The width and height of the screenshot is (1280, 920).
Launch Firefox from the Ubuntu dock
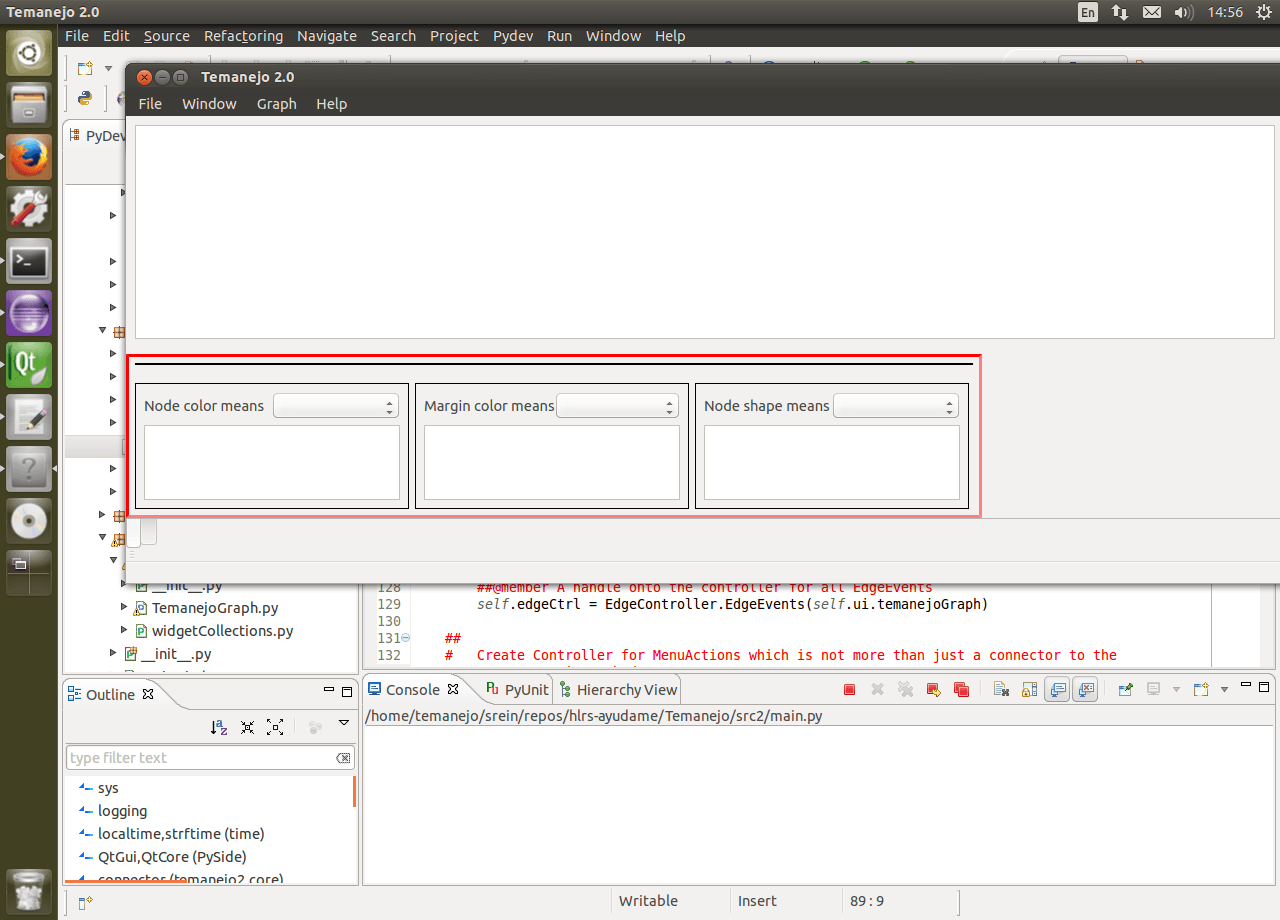pyautogui.click(x=29, y=157)
